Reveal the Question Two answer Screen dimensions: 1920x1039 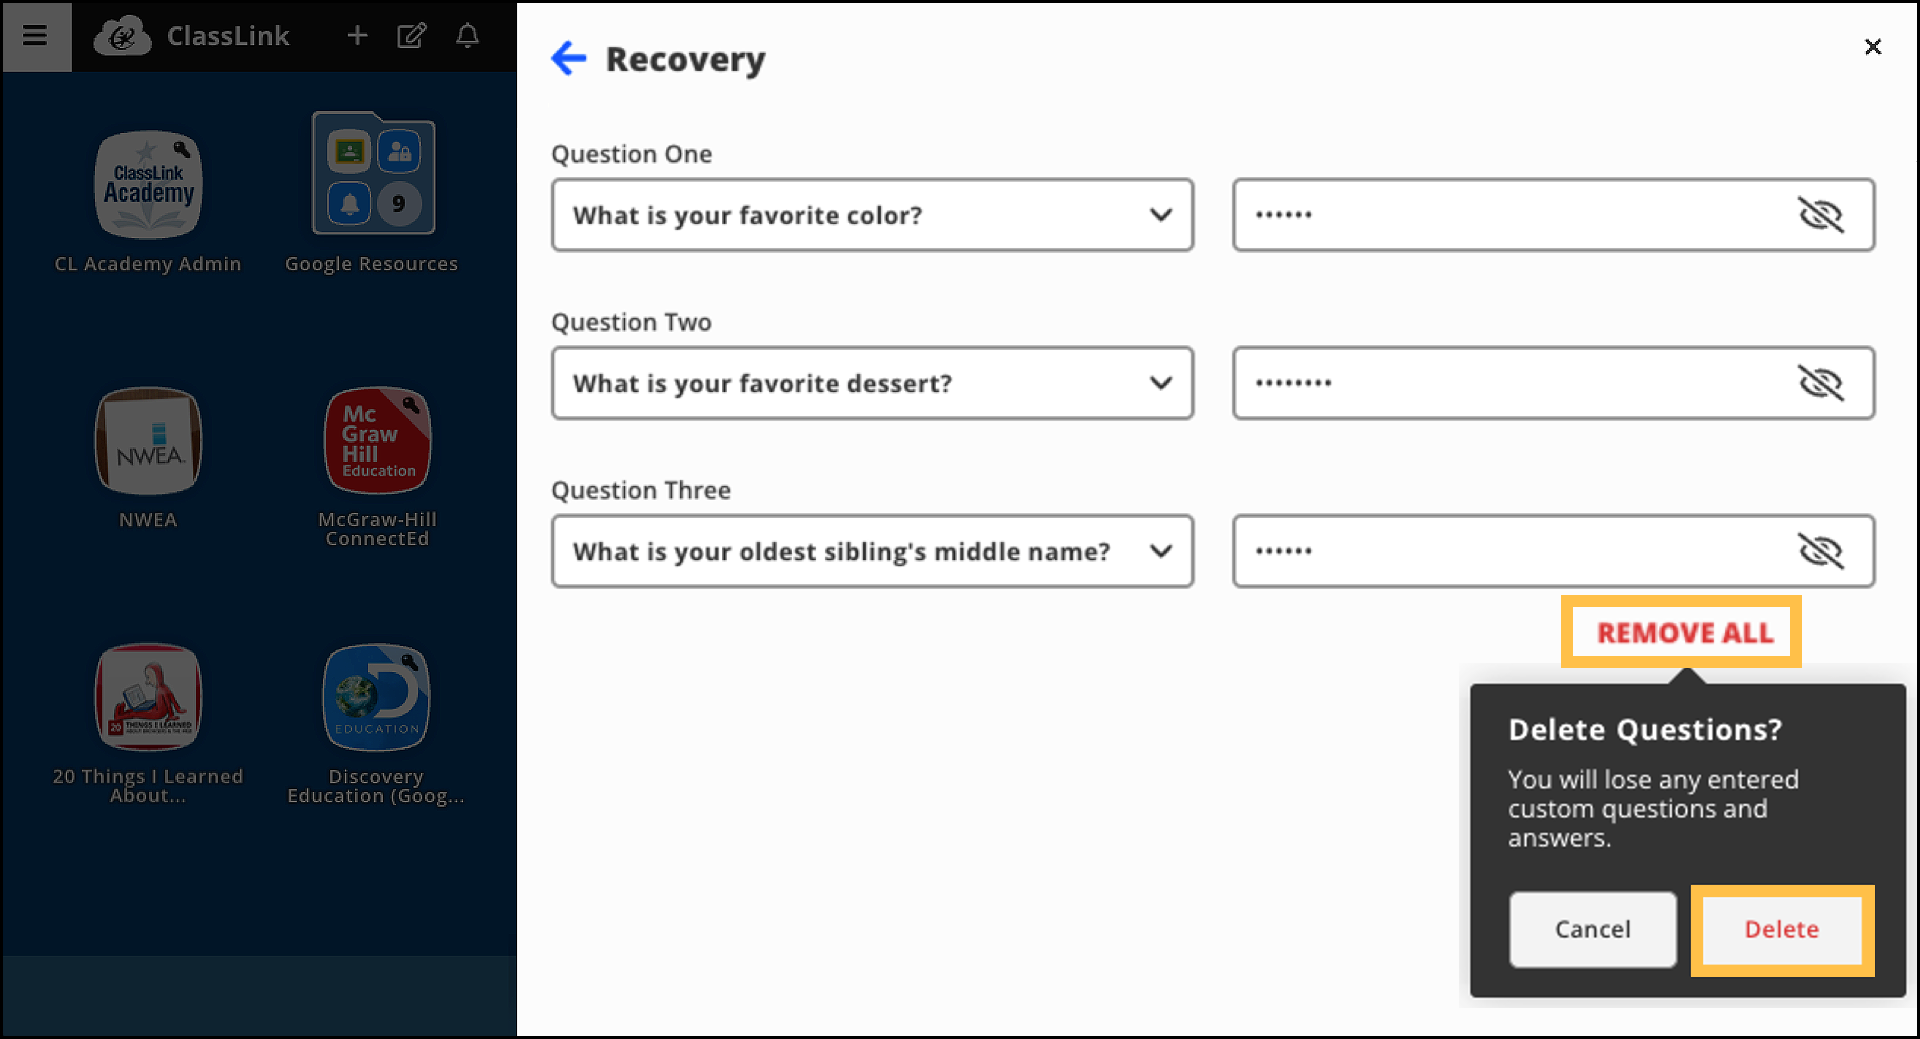(1824, 382)
